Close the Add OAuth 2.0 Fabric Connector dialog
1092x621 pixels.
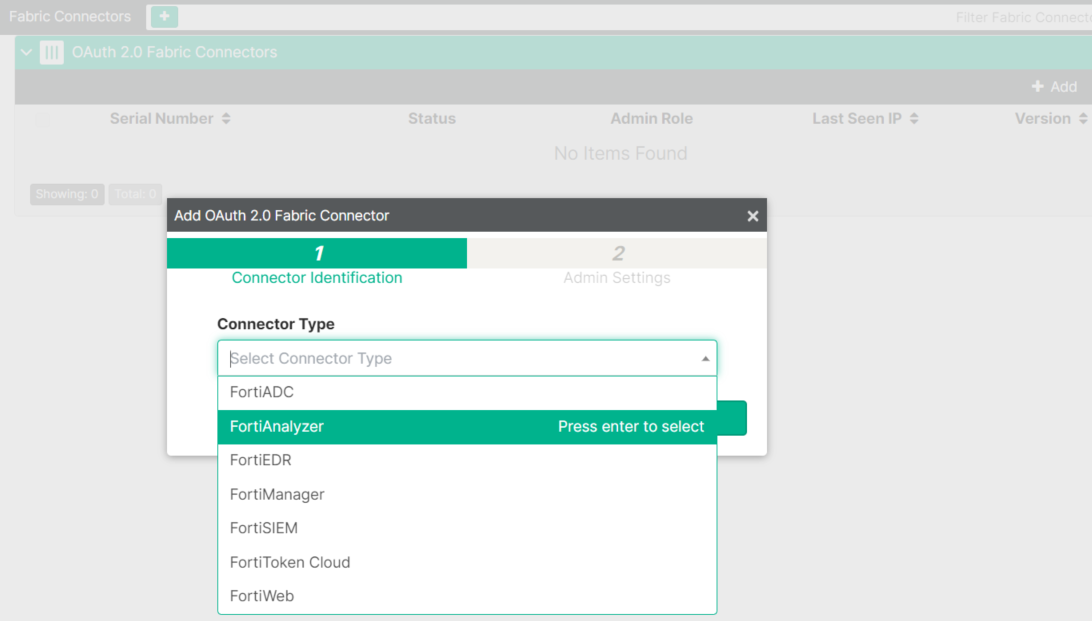(753, 216)
